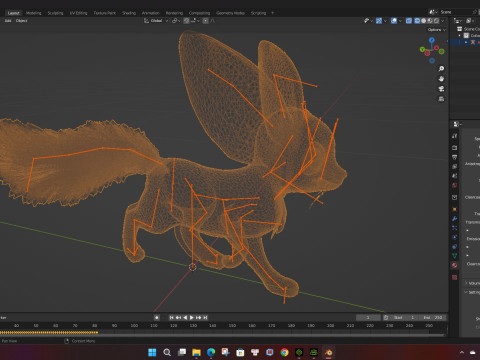
Task: Toggle viewport overlays
Action: pos(394,21)
